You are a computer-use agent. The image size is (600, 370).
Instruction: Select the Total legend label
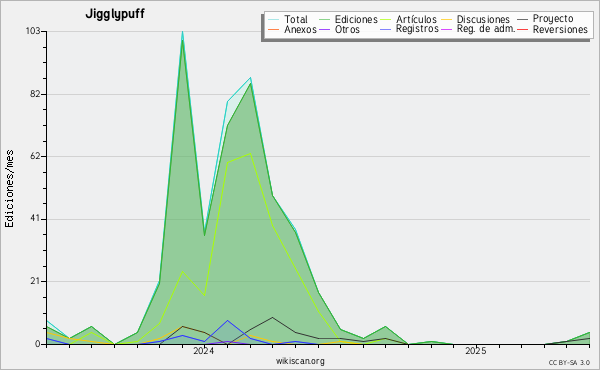[x=296, y=19]
